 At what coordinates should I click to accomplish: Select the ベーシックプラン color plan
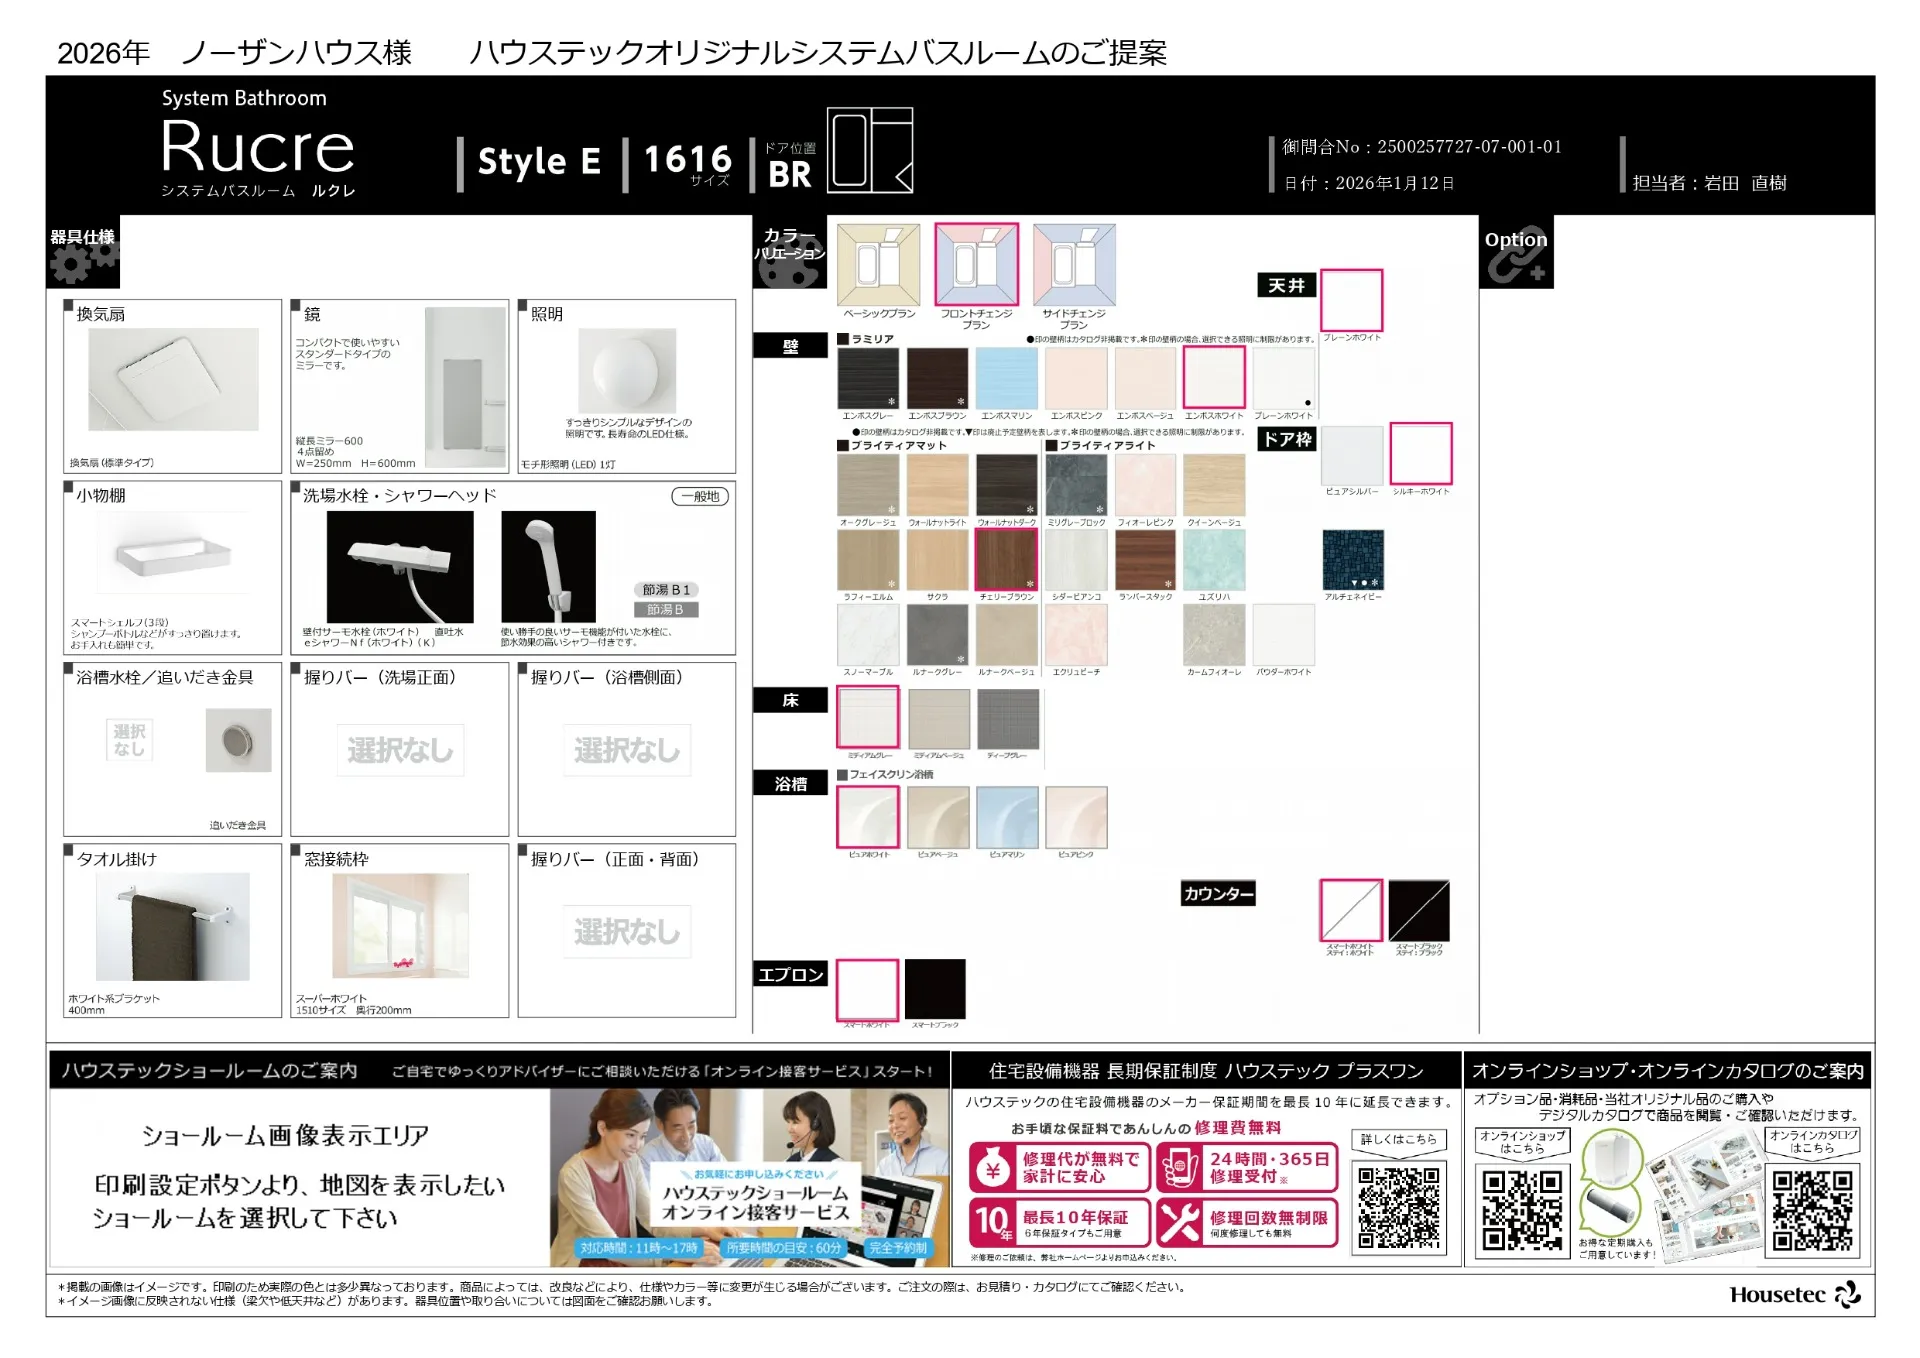tap(878, 265)
